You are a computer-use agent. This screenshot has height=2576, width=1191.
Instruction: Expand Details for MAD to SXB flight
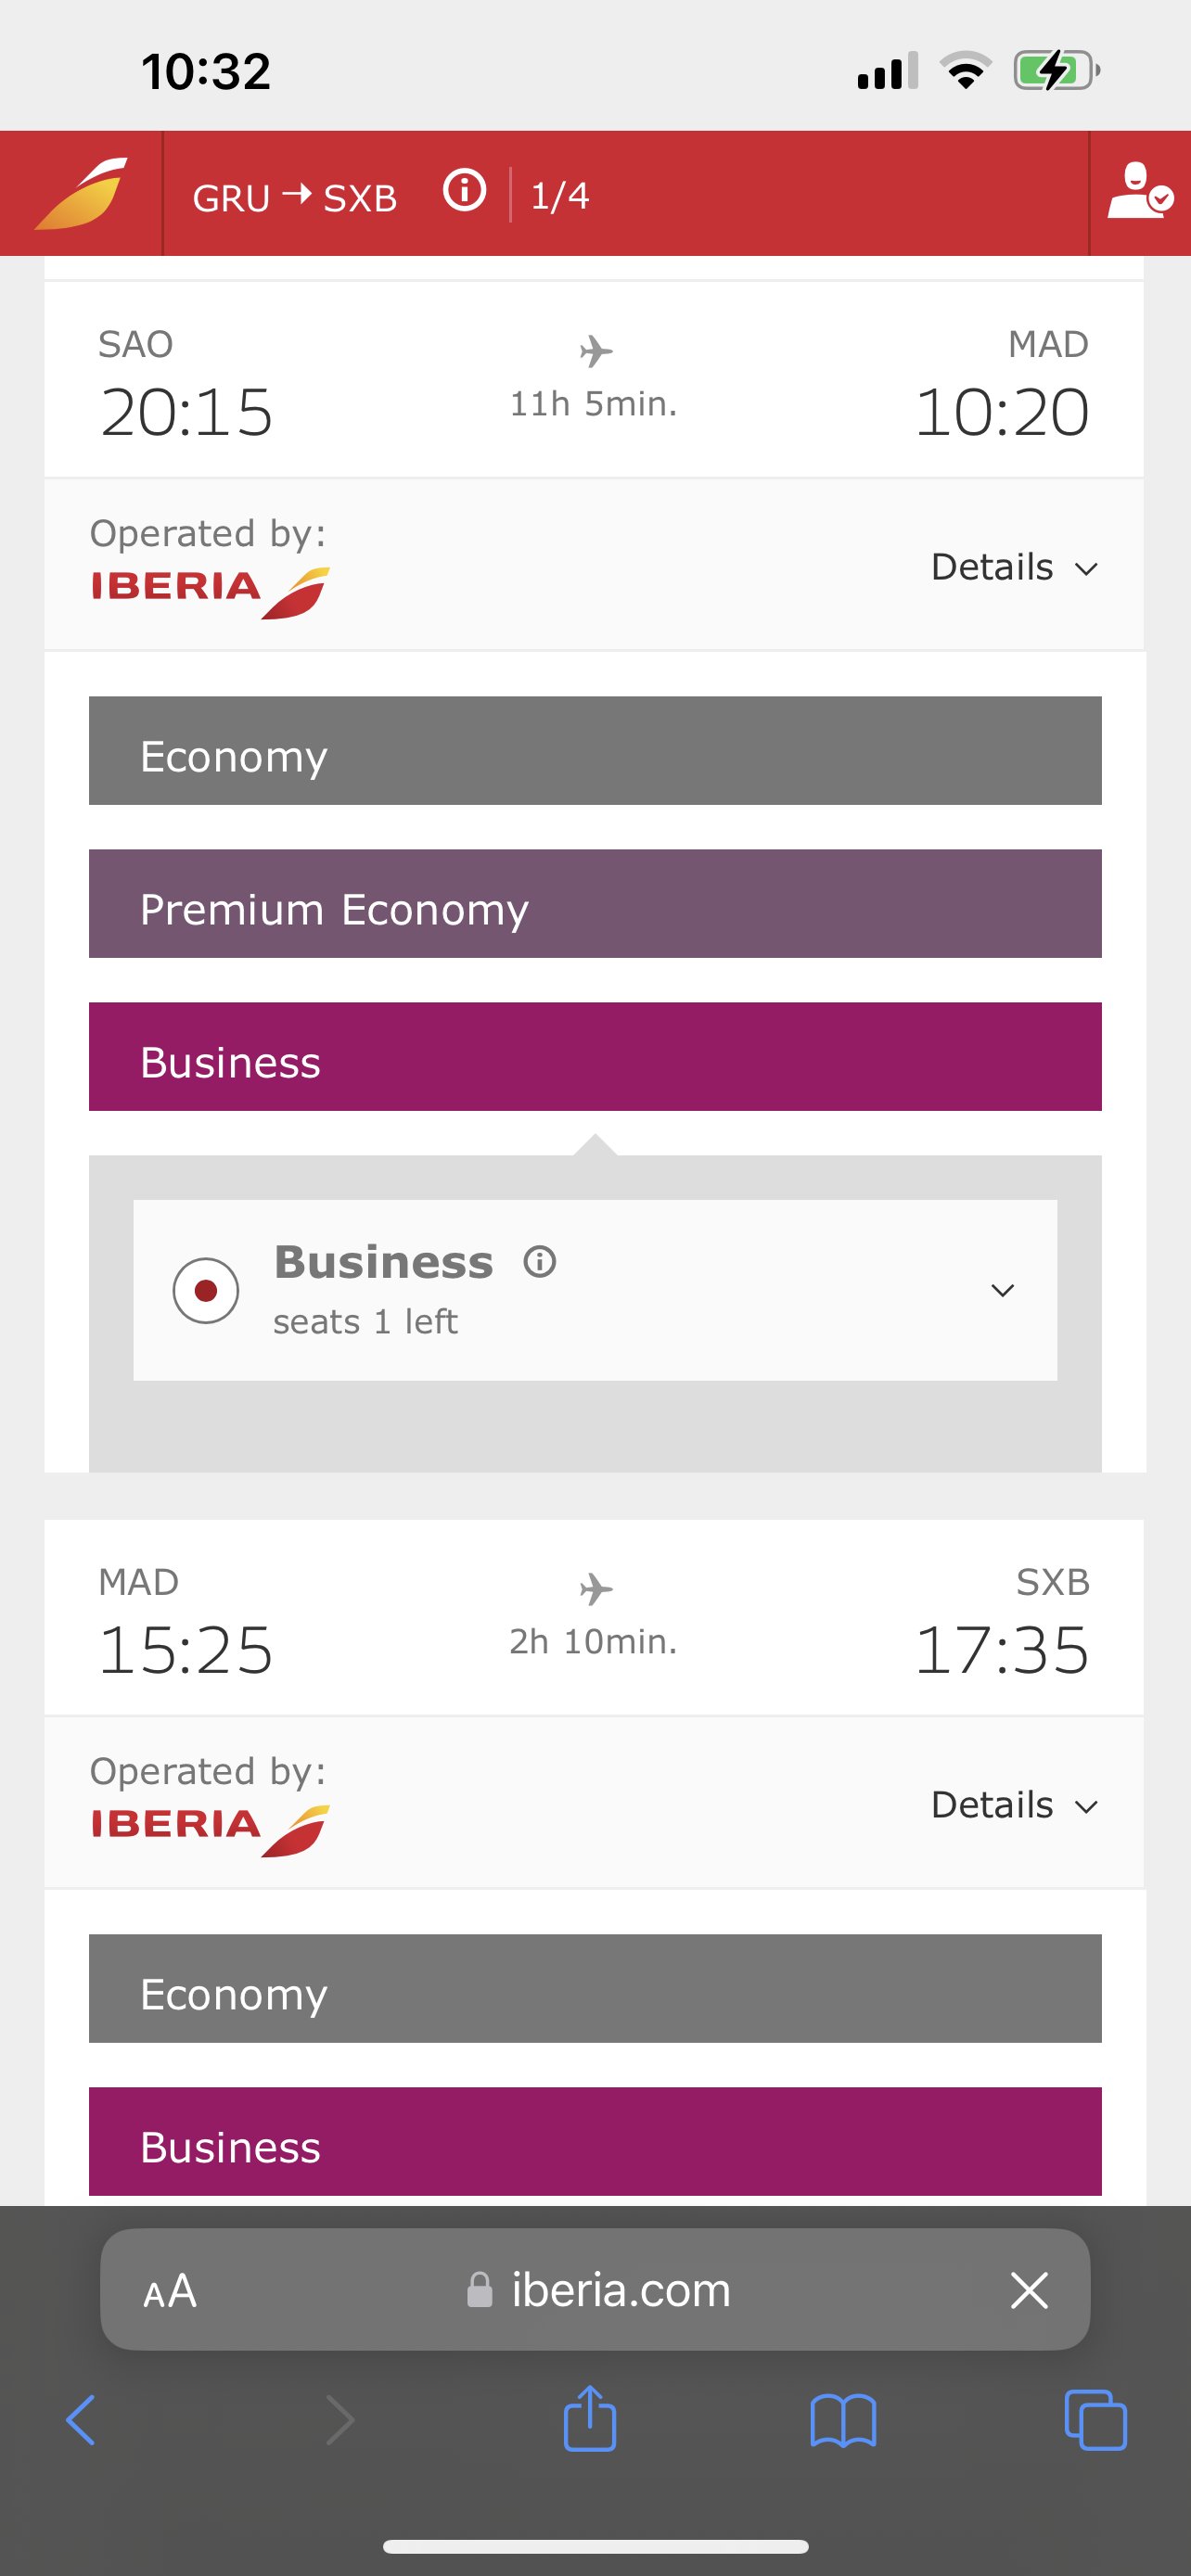click(x=1014, y=1805)
